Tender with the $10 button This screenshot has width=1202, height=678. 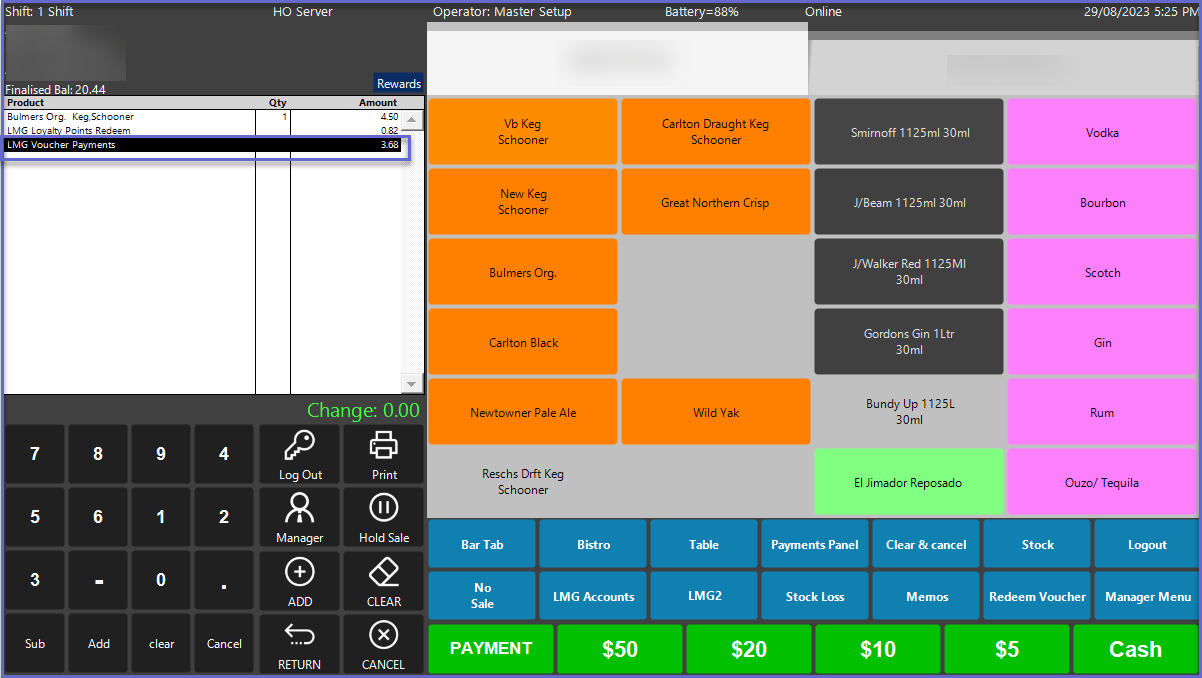point(878,649)
